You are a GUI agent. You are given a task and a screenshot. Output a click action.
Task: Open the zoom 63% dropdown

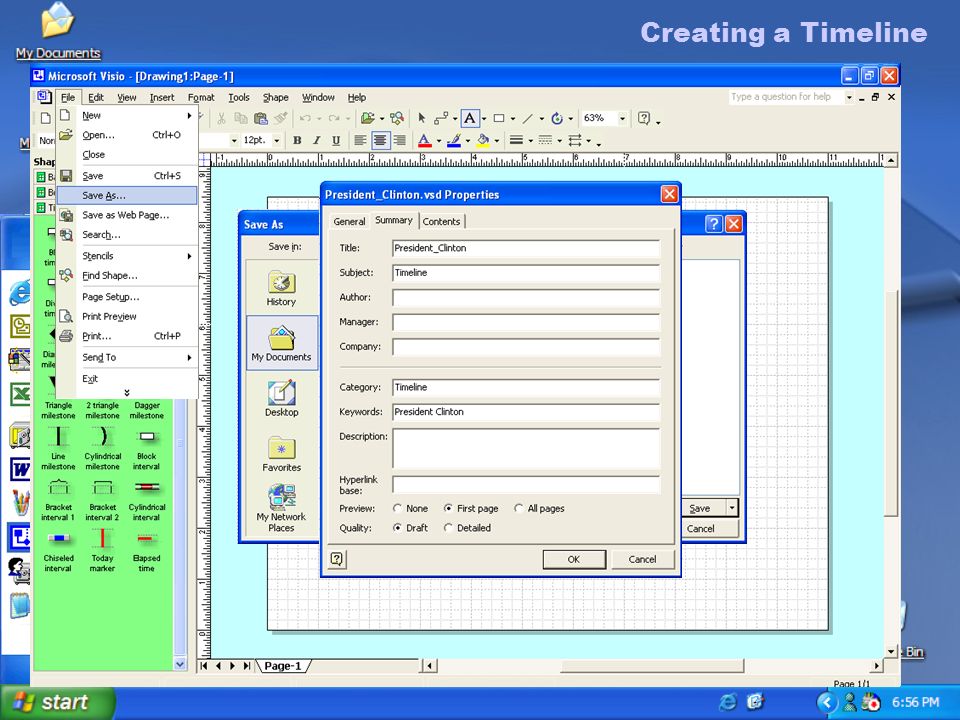pyautogui.click(x=622, y=118)
